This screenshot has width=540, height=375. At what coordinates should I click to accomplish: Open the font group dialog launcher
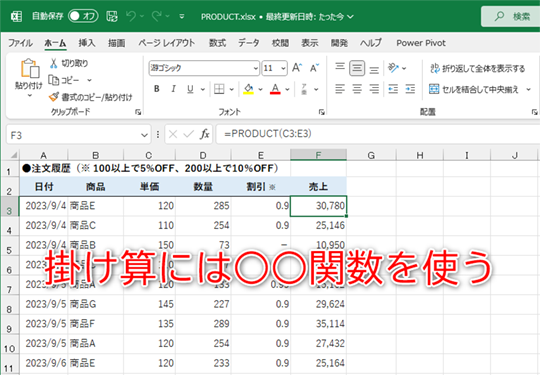[x=322, y=112]
